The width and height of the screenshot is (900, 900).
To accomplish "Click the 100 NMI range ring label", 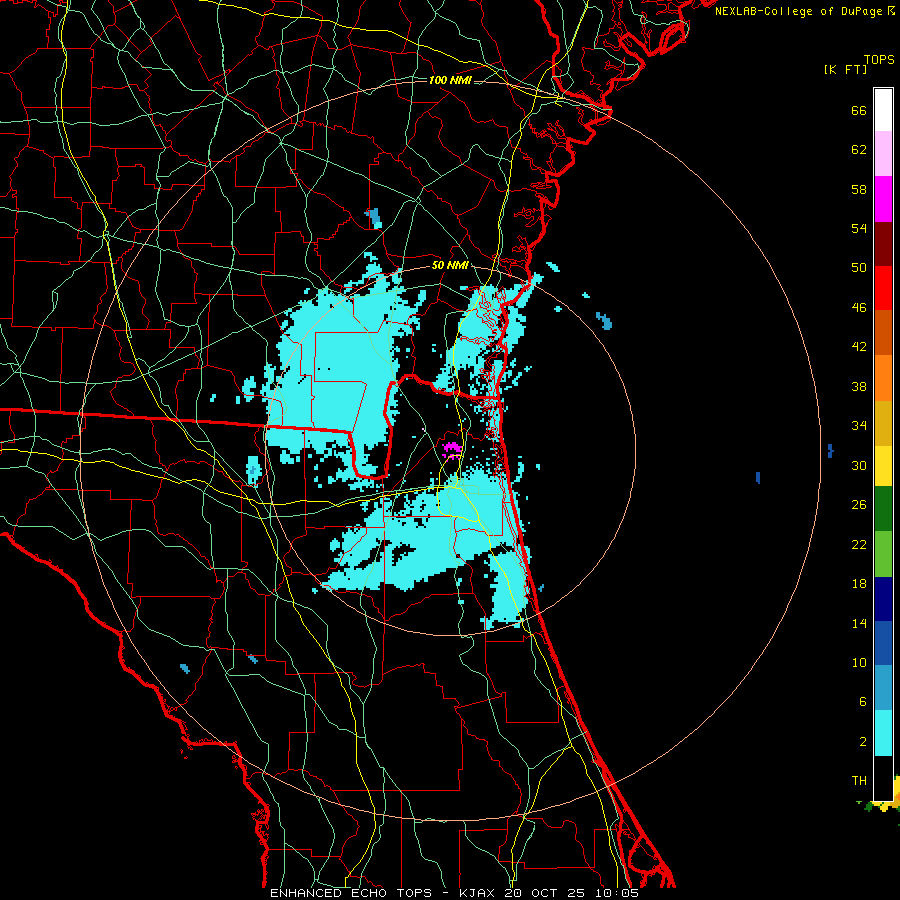I will click(x=450, y=80).
